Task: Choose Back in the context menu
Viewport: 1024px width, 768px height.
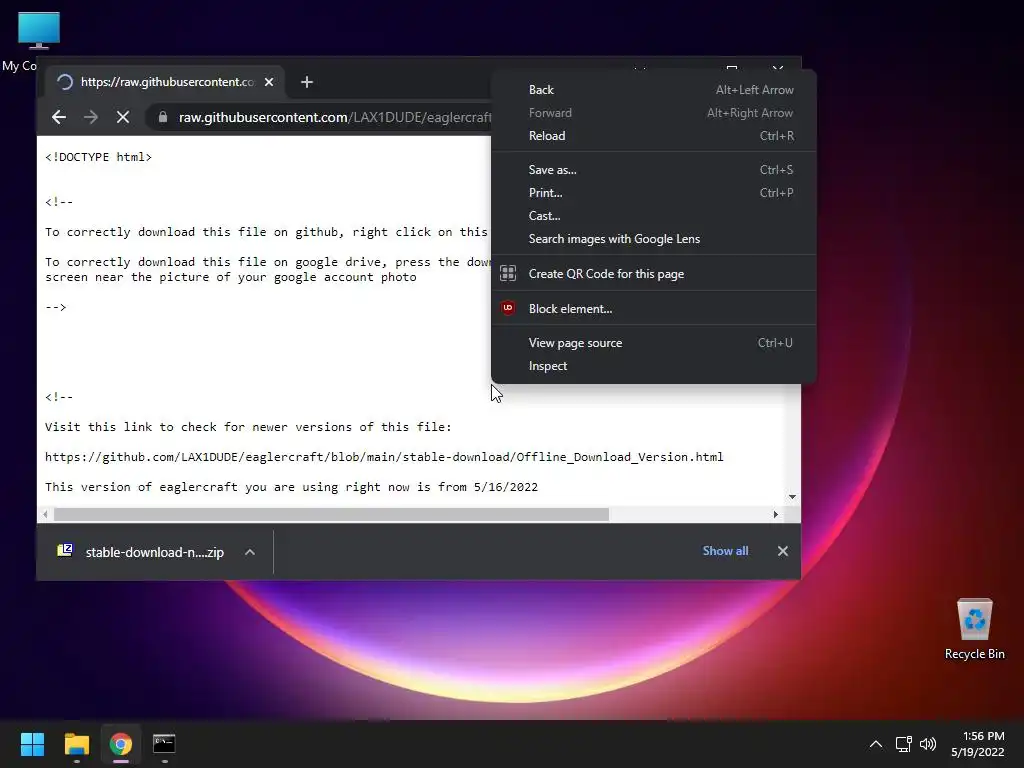Action: pos(654,90)
